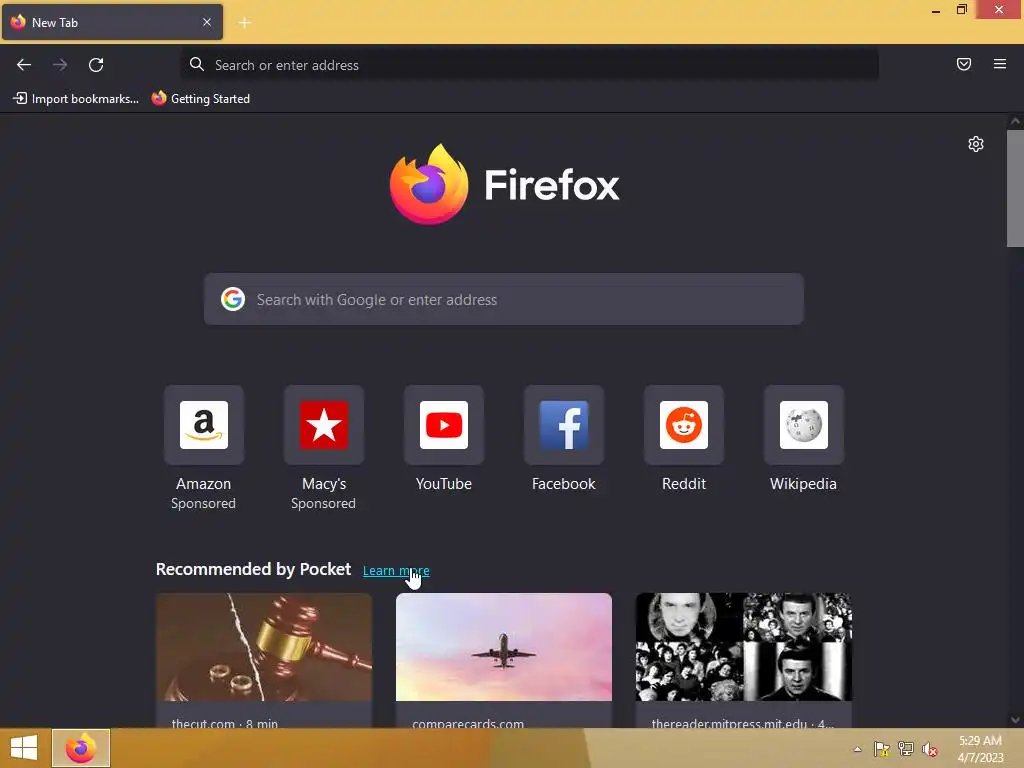Image resolution: width=1024 pixels, height=768 pixels.
Task: Click the Recommended by Pocket heading
Action: [253, 569]
